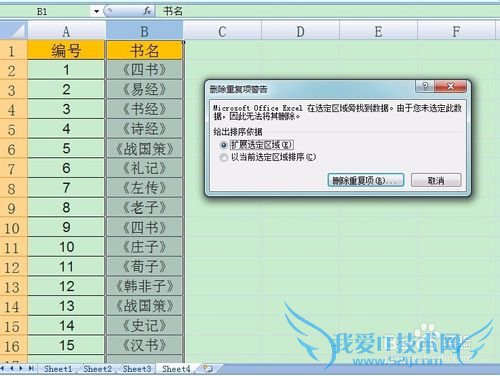Select column C header
Viewport: 500px width, 376px height.
click(222, 31)
